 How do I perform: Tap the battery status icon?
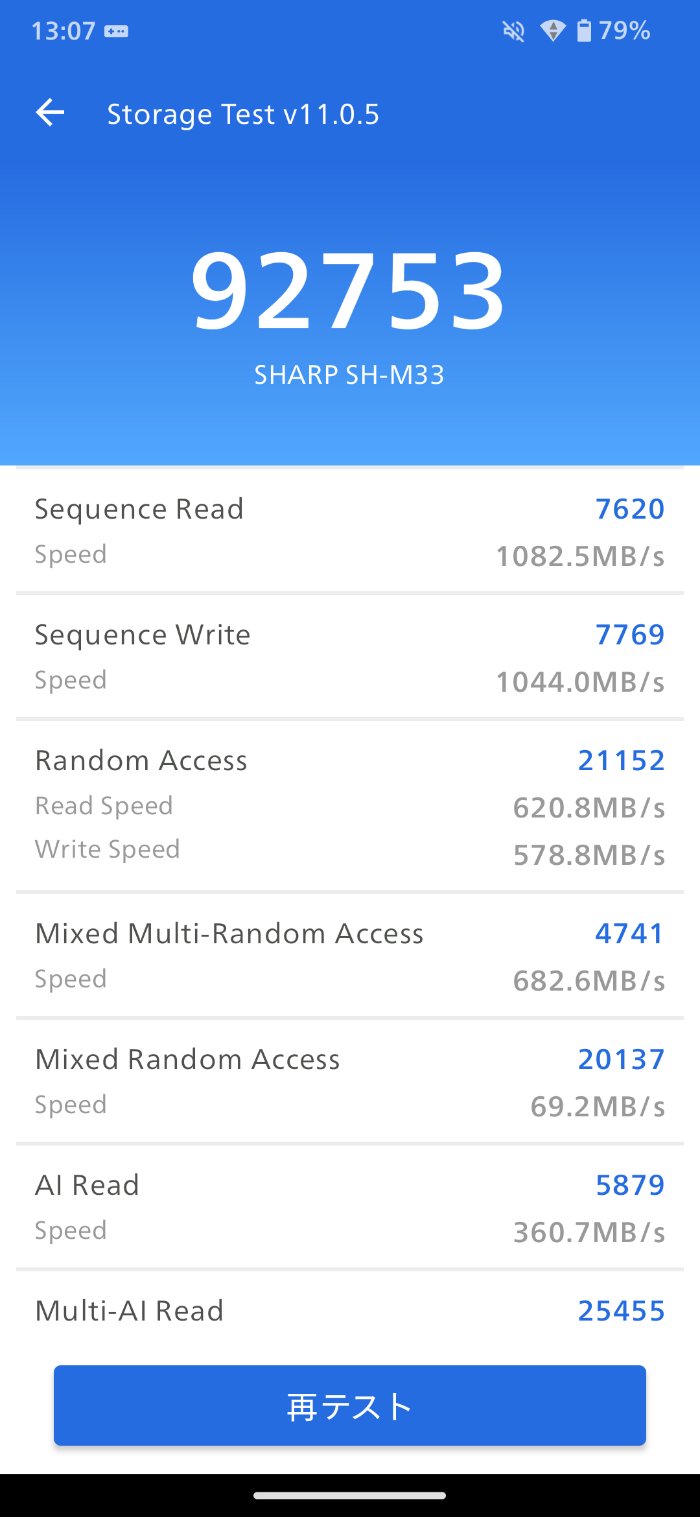[583, 31]
